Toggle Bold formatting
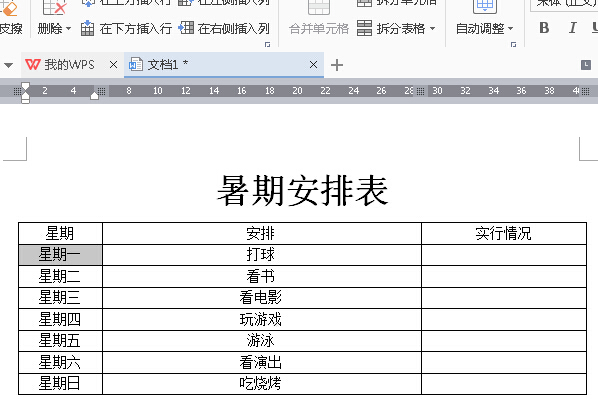This screenshot has width=598, height=399. pyautogui.click(x=544, y=28)
